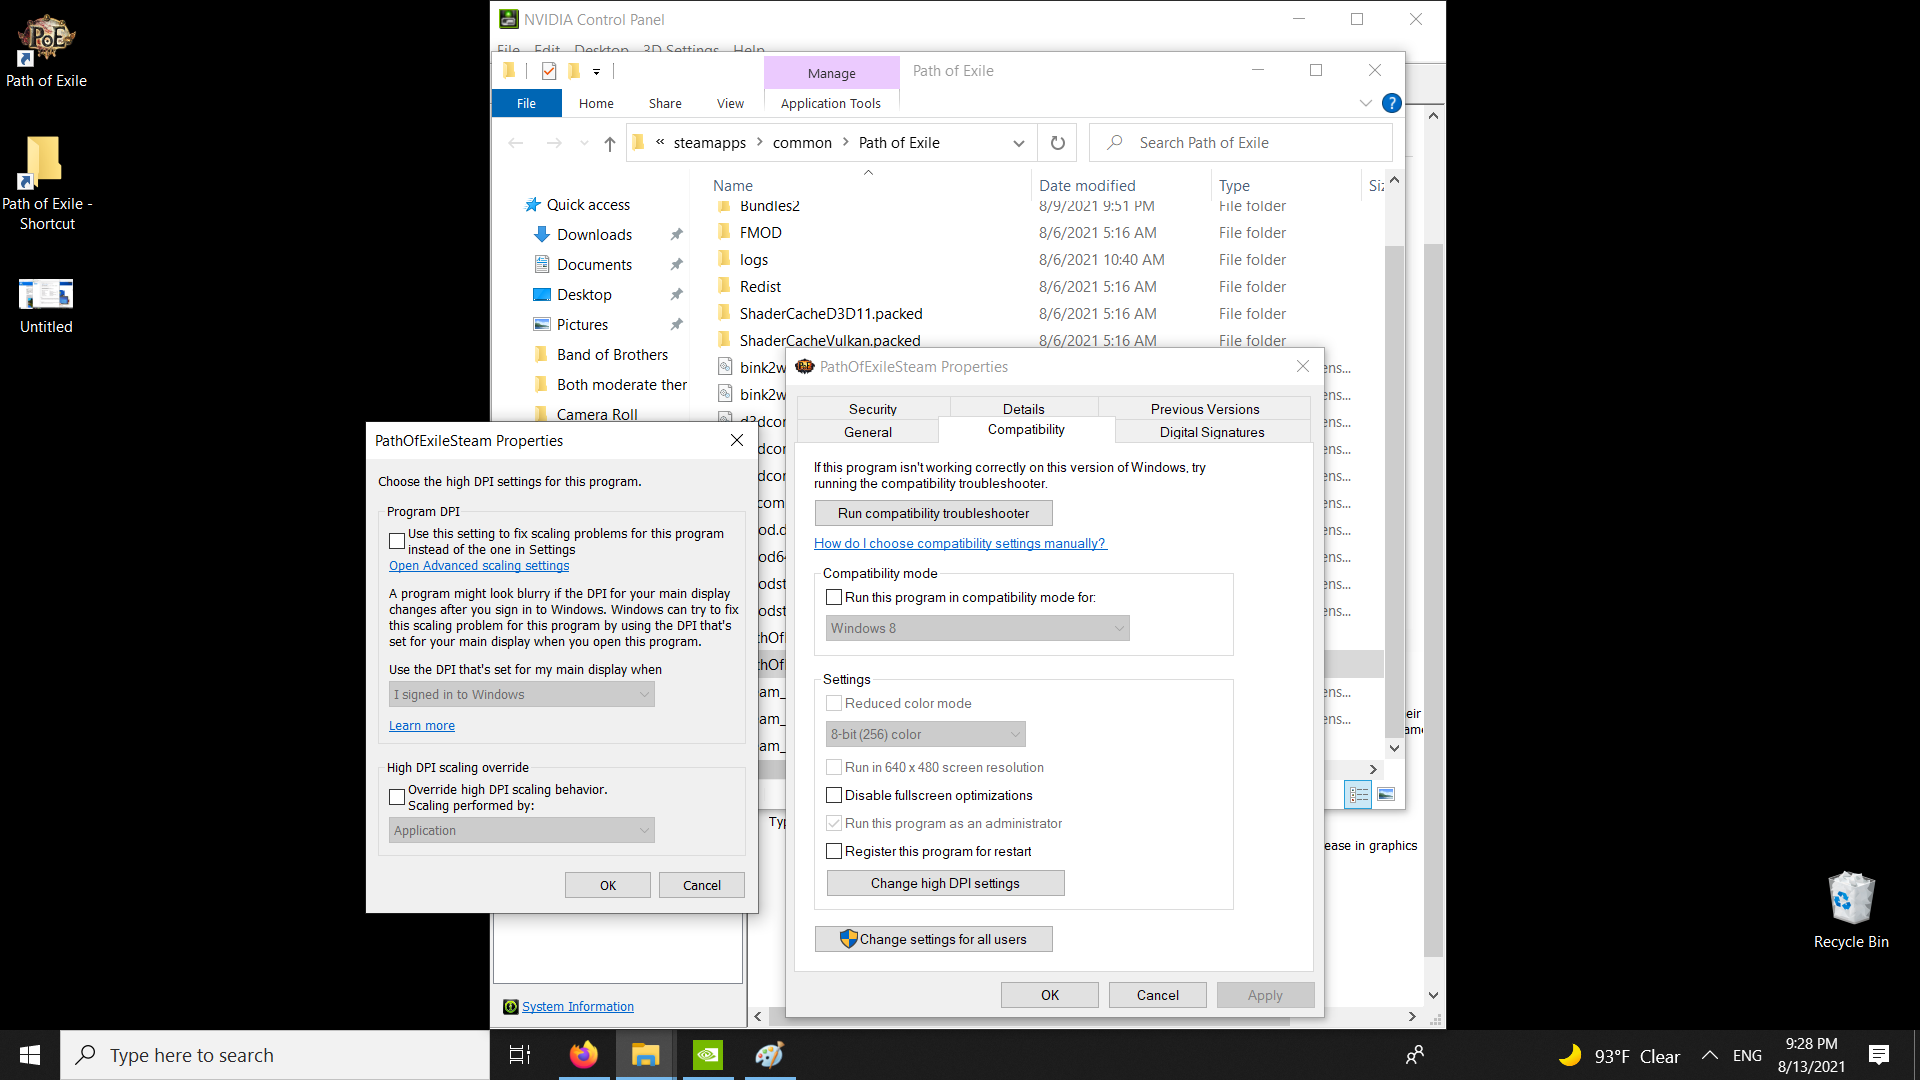Open the notification center icon
1920x1080 pixels.
[x=1879, y=1055]
